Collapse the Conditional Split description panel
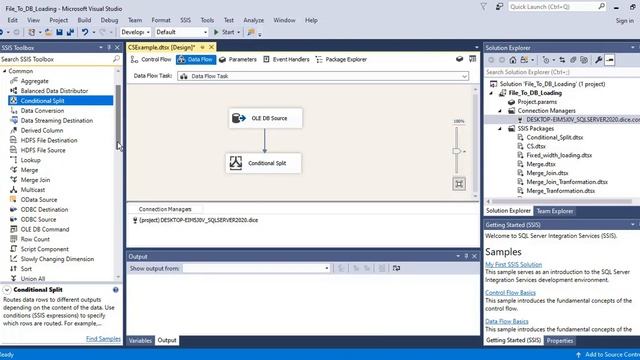Image resolution: width=640 pixels, height=360 pixels. tap(7, 290)
